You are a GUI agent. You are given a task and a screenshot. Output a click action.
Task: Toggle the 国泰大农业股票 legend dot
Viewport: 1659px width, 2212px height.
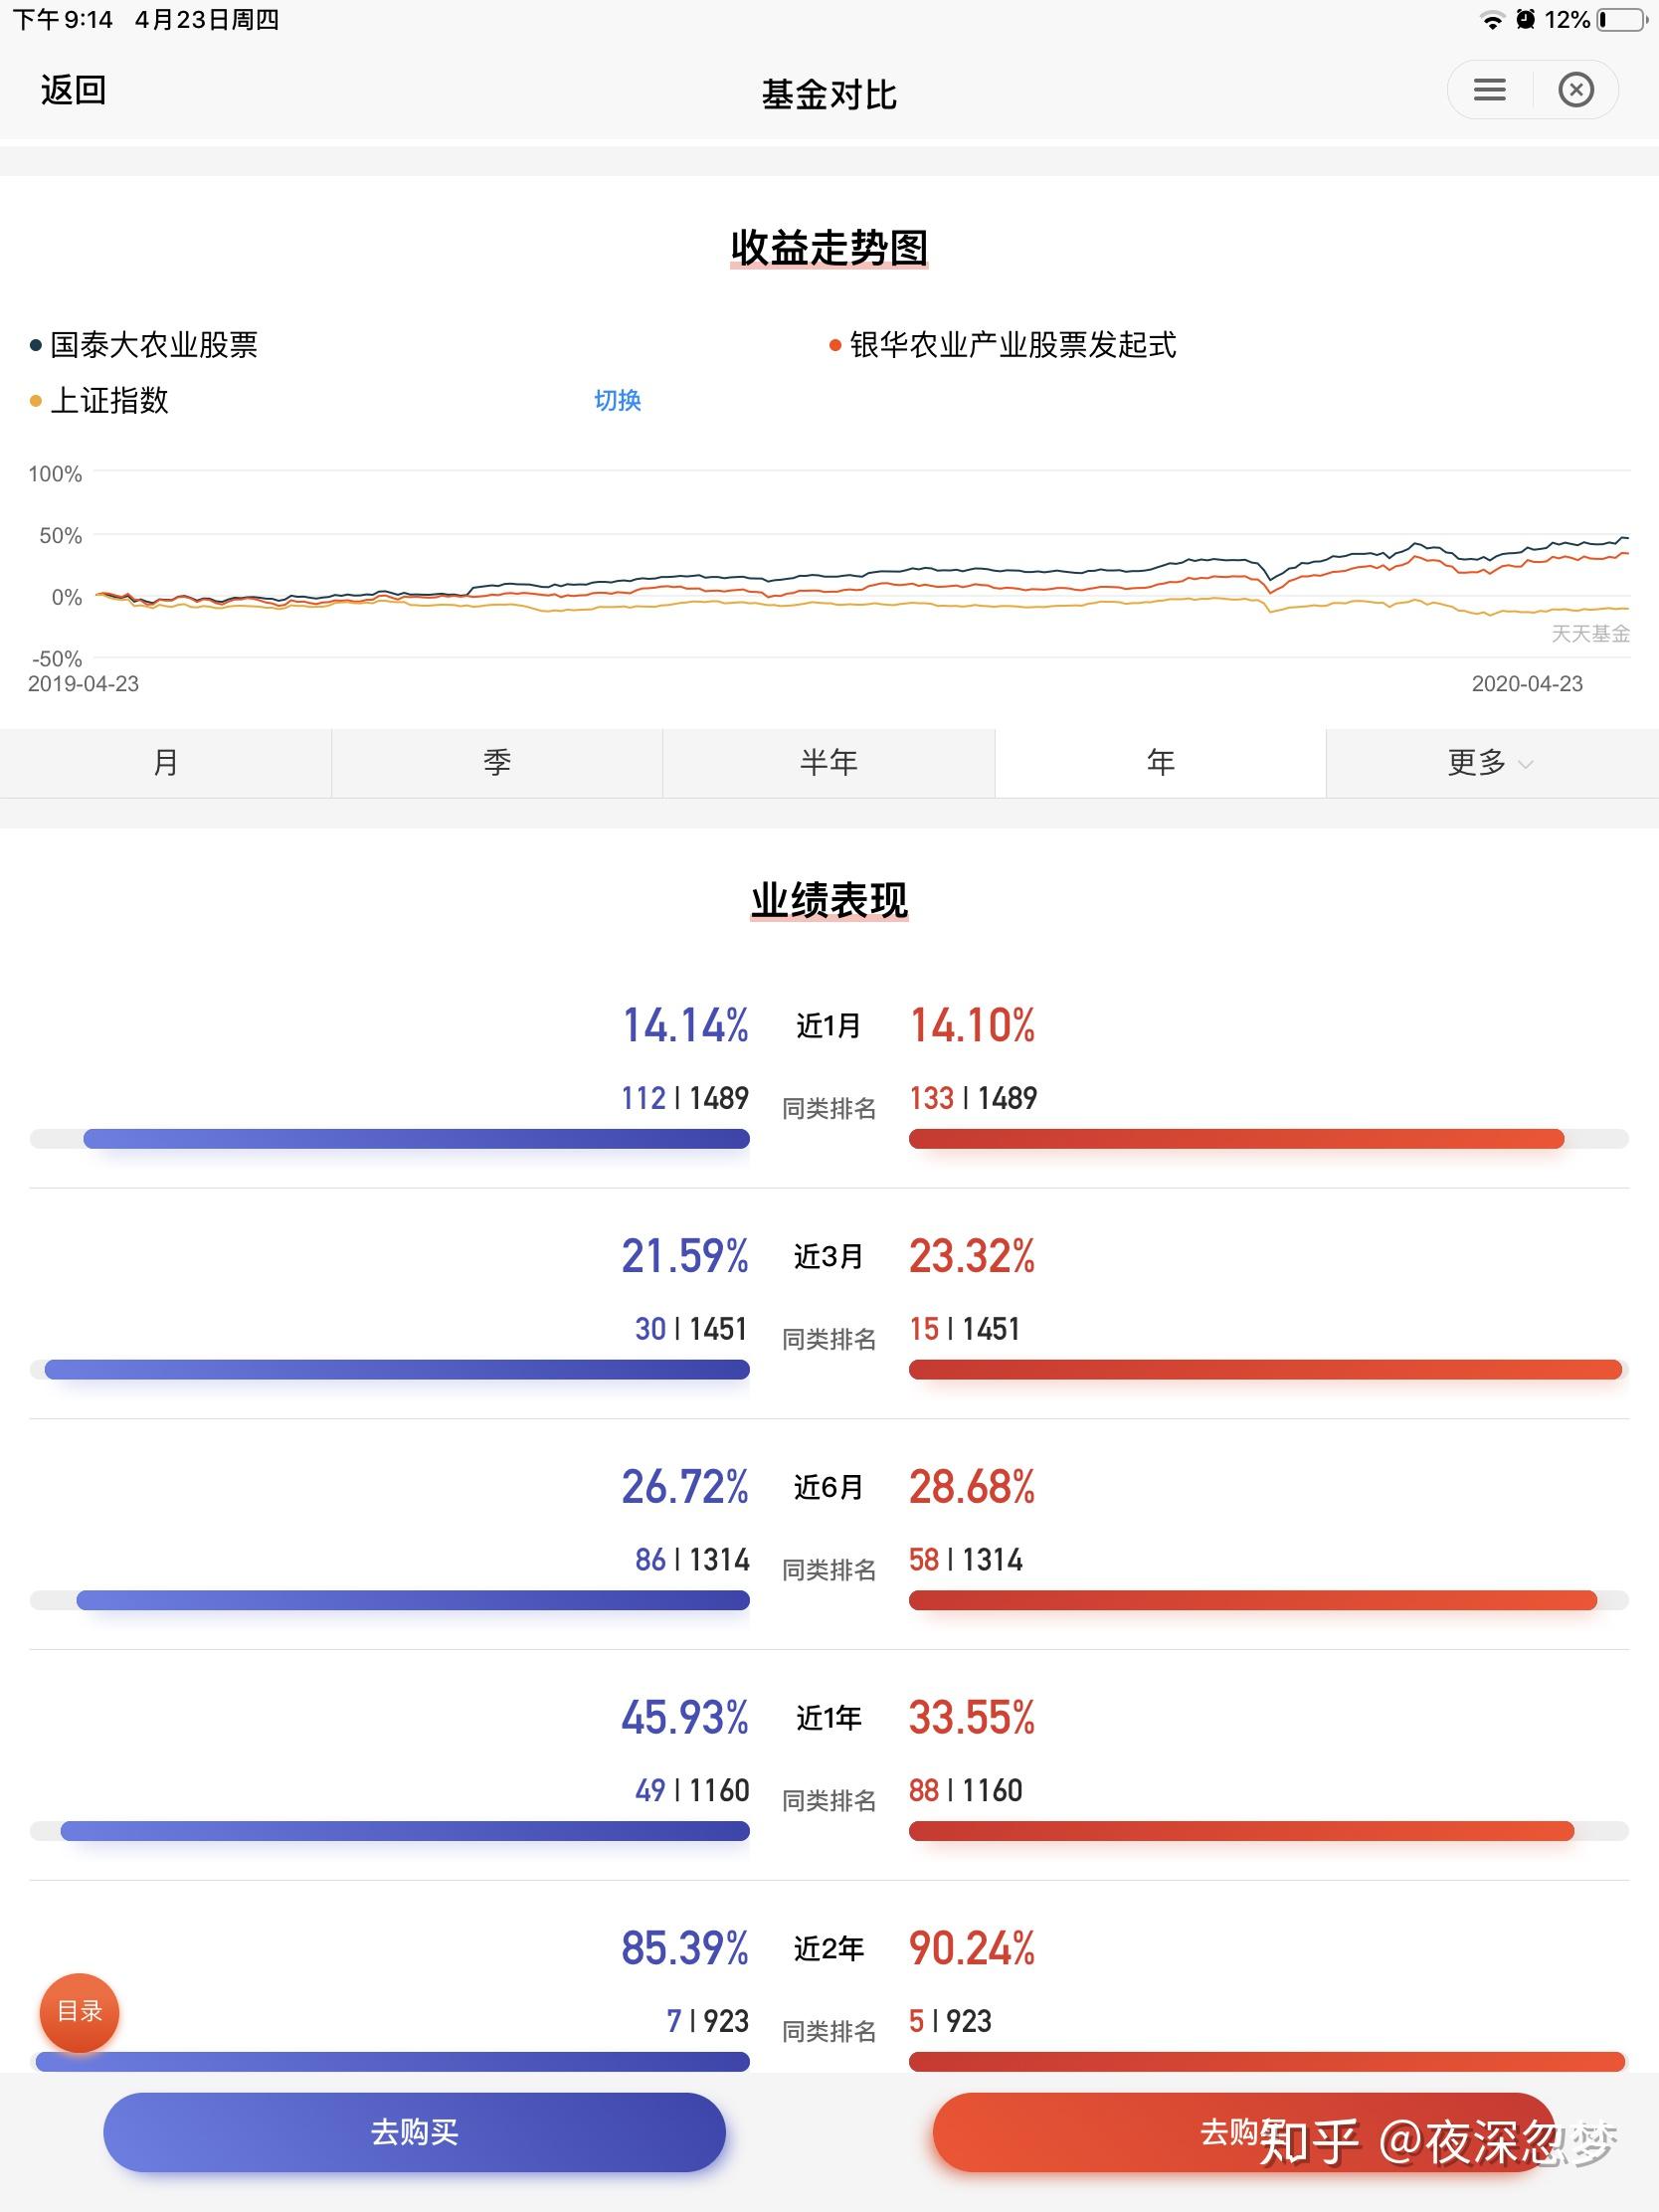click(x=36, y=346)
